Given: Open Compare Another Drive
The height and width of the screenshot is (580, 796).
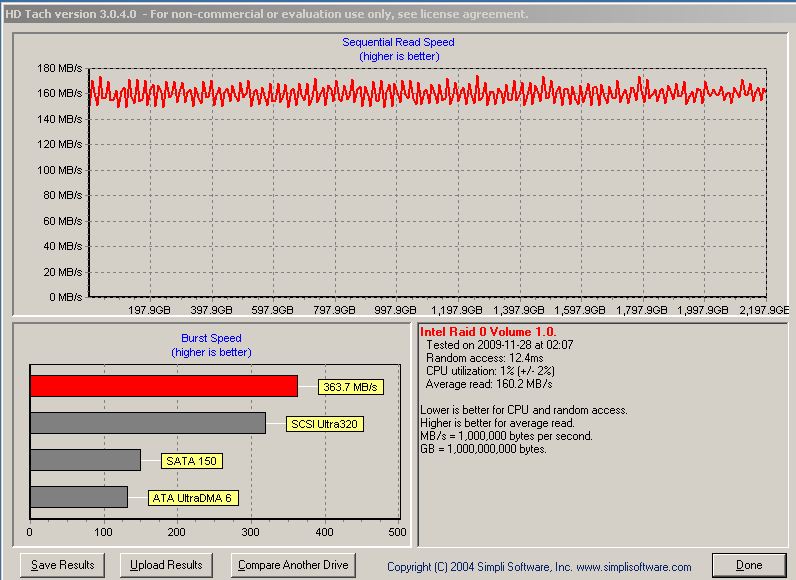Looking at the screenshot, I should click(293, 565).
